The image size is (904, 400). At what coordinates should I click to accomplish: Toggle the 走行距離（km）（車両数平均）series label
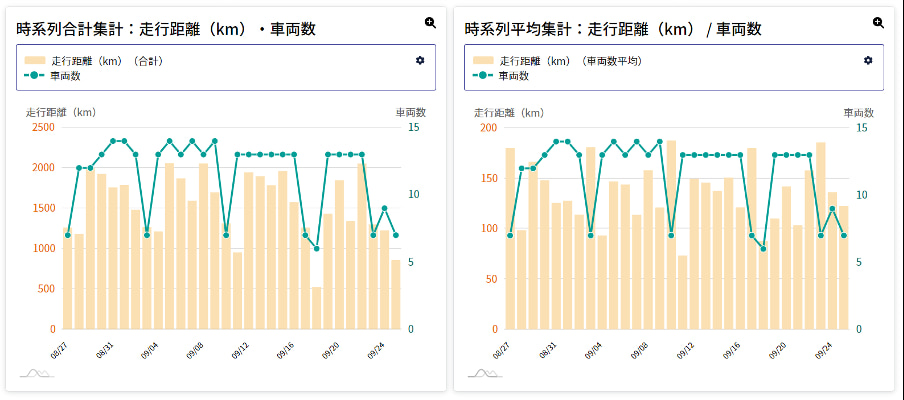click(570, 61)
